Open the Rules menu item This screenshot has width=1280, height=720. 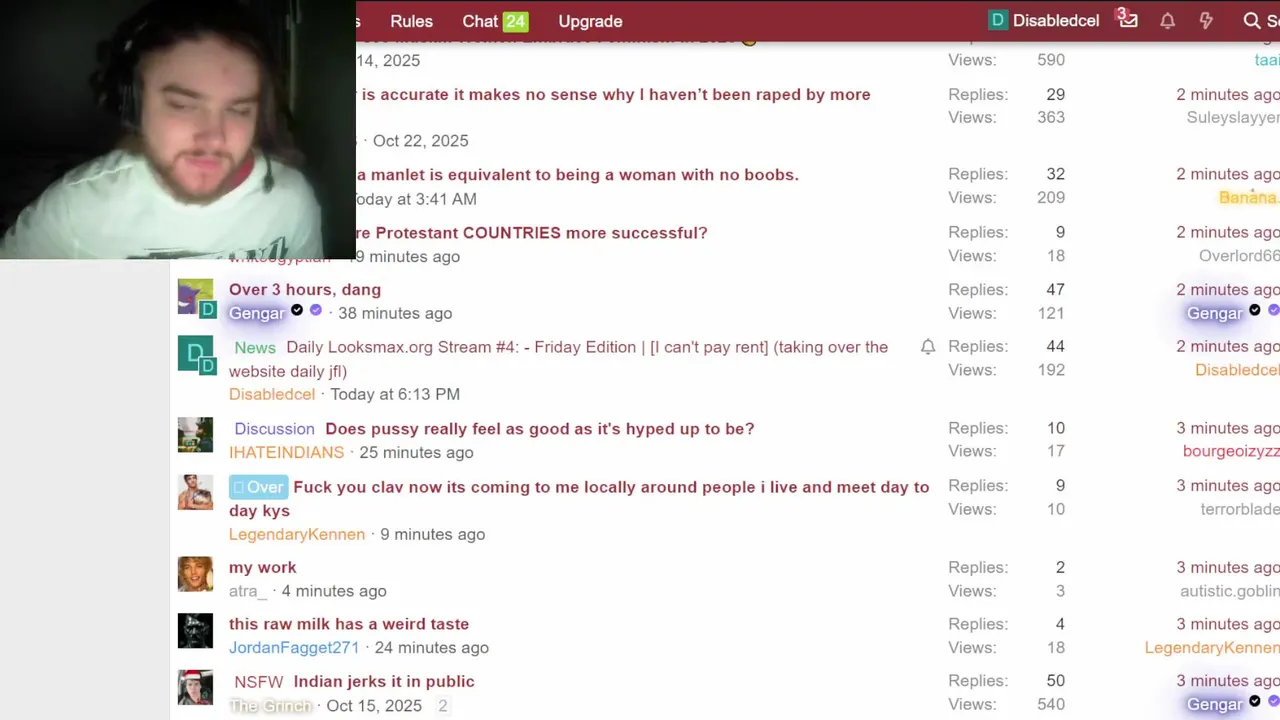tap(411, 21)
